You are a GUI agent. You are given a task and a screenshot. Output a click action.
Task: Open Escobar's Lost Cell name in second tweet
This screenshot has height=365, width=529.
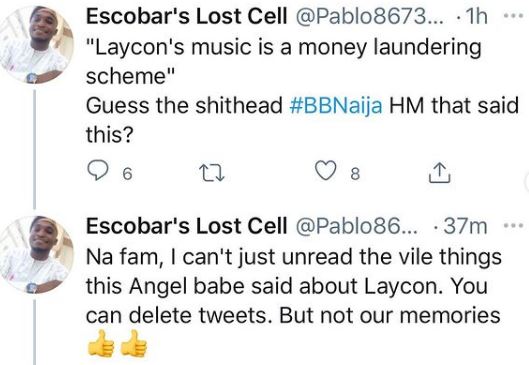click(x=187, y=226)
